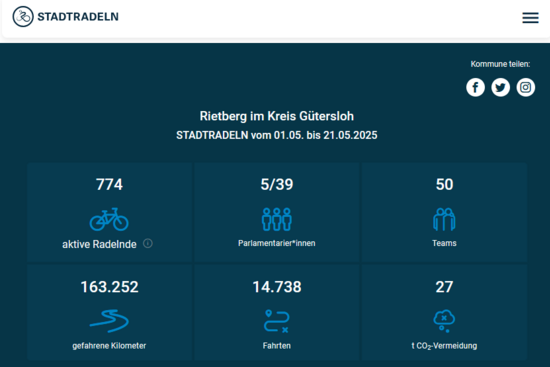Share the commune on Twitter
Viewport: 550px width, 367px height.
click(x=500, y=87)
